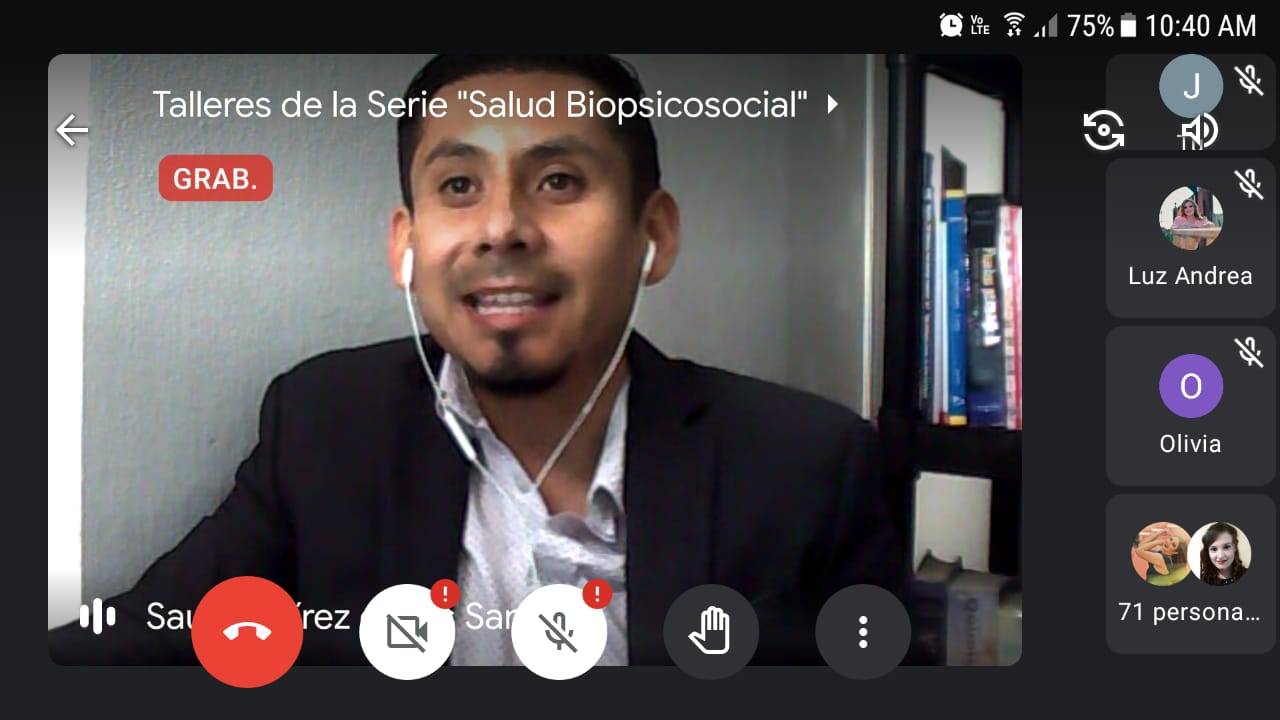This screenshot has height=720, width=1280.
Task: Switch camera with the rotate camera icon
Action: click(x=1104, y=131)
